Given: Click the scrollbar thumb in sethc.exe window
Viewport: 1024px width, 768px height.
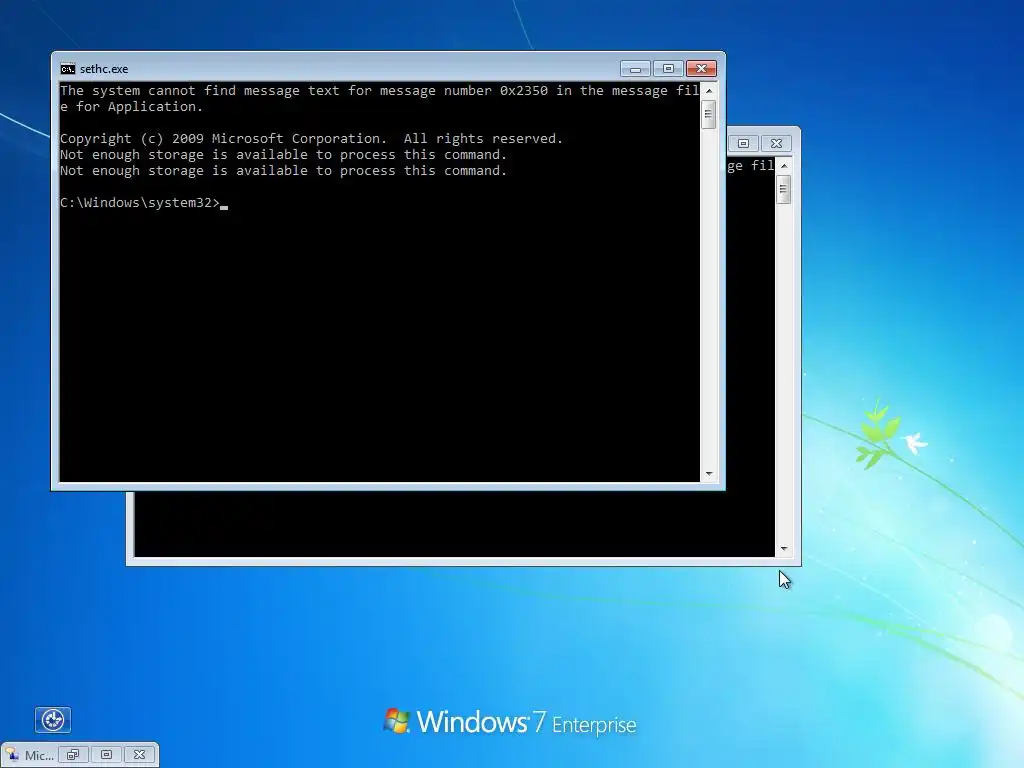Looking at the screenshot, I should (709, 114).
